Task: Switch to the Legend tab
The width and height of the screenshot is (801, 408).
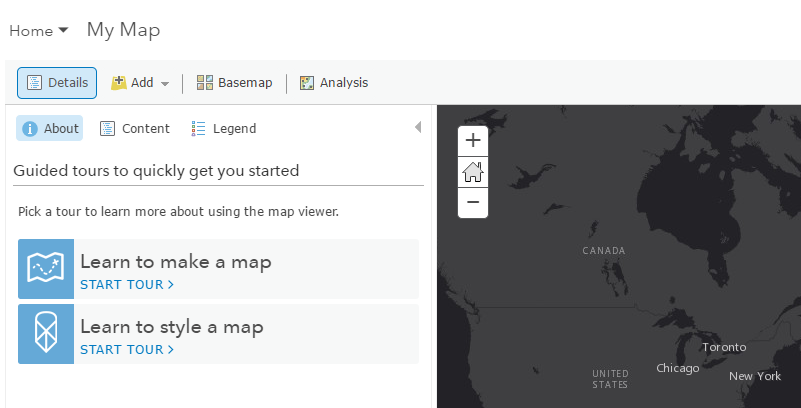Action: tap(224, 129)
